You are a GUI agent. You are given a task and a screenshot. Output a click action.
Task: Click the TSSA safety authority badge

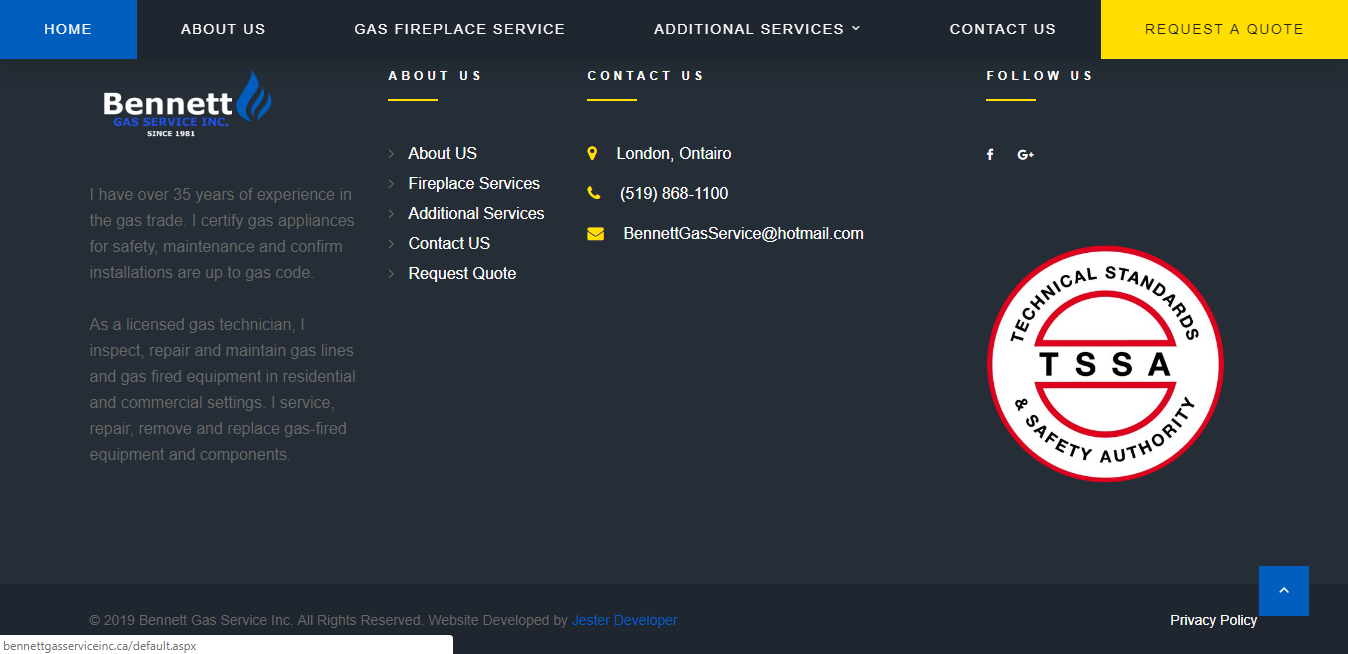(1105, 363)
